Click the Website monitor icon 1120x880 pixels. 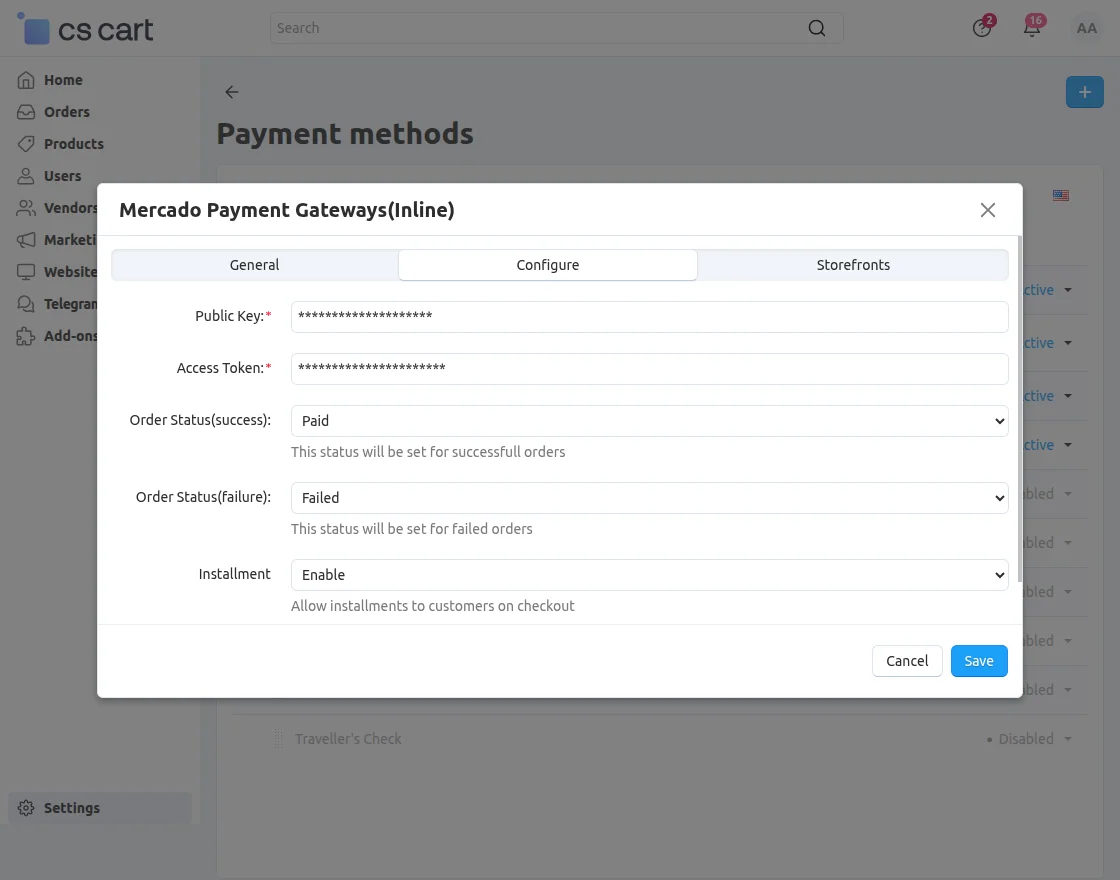click(x=26, y=271)
